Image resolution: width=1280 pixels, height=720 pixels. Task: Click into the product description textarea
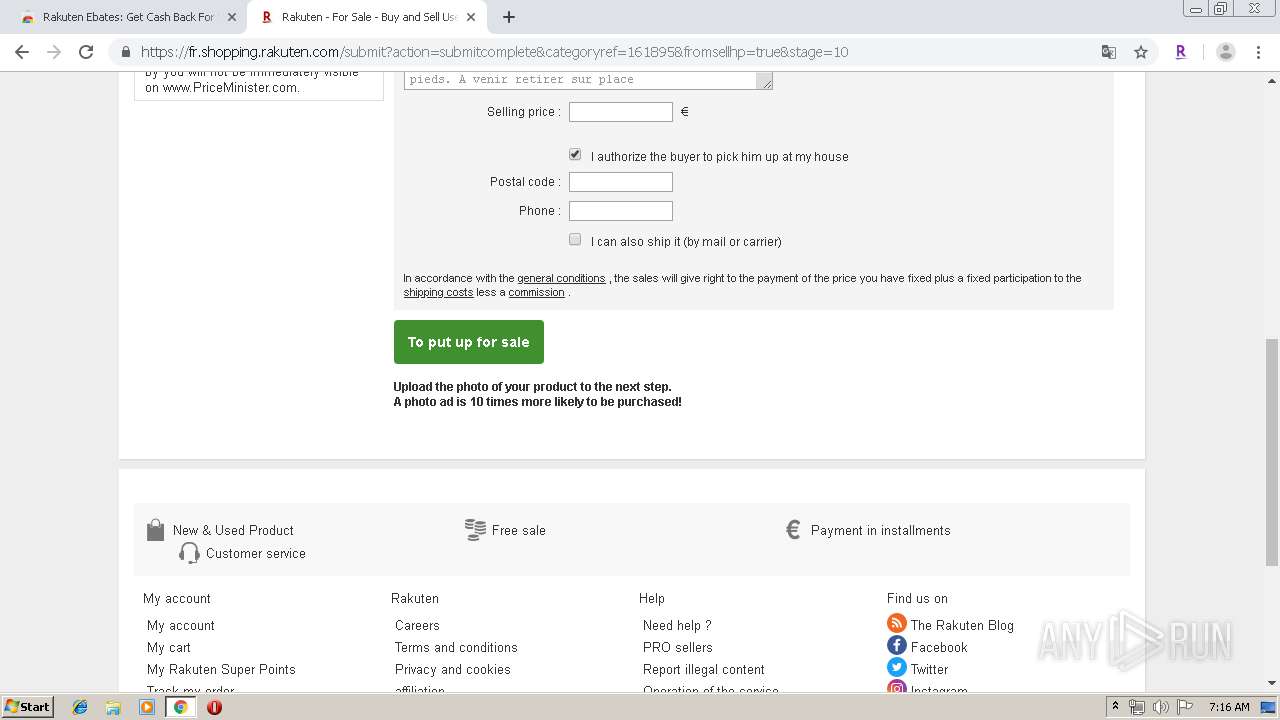pyautogui.click(x=588, y=80)
